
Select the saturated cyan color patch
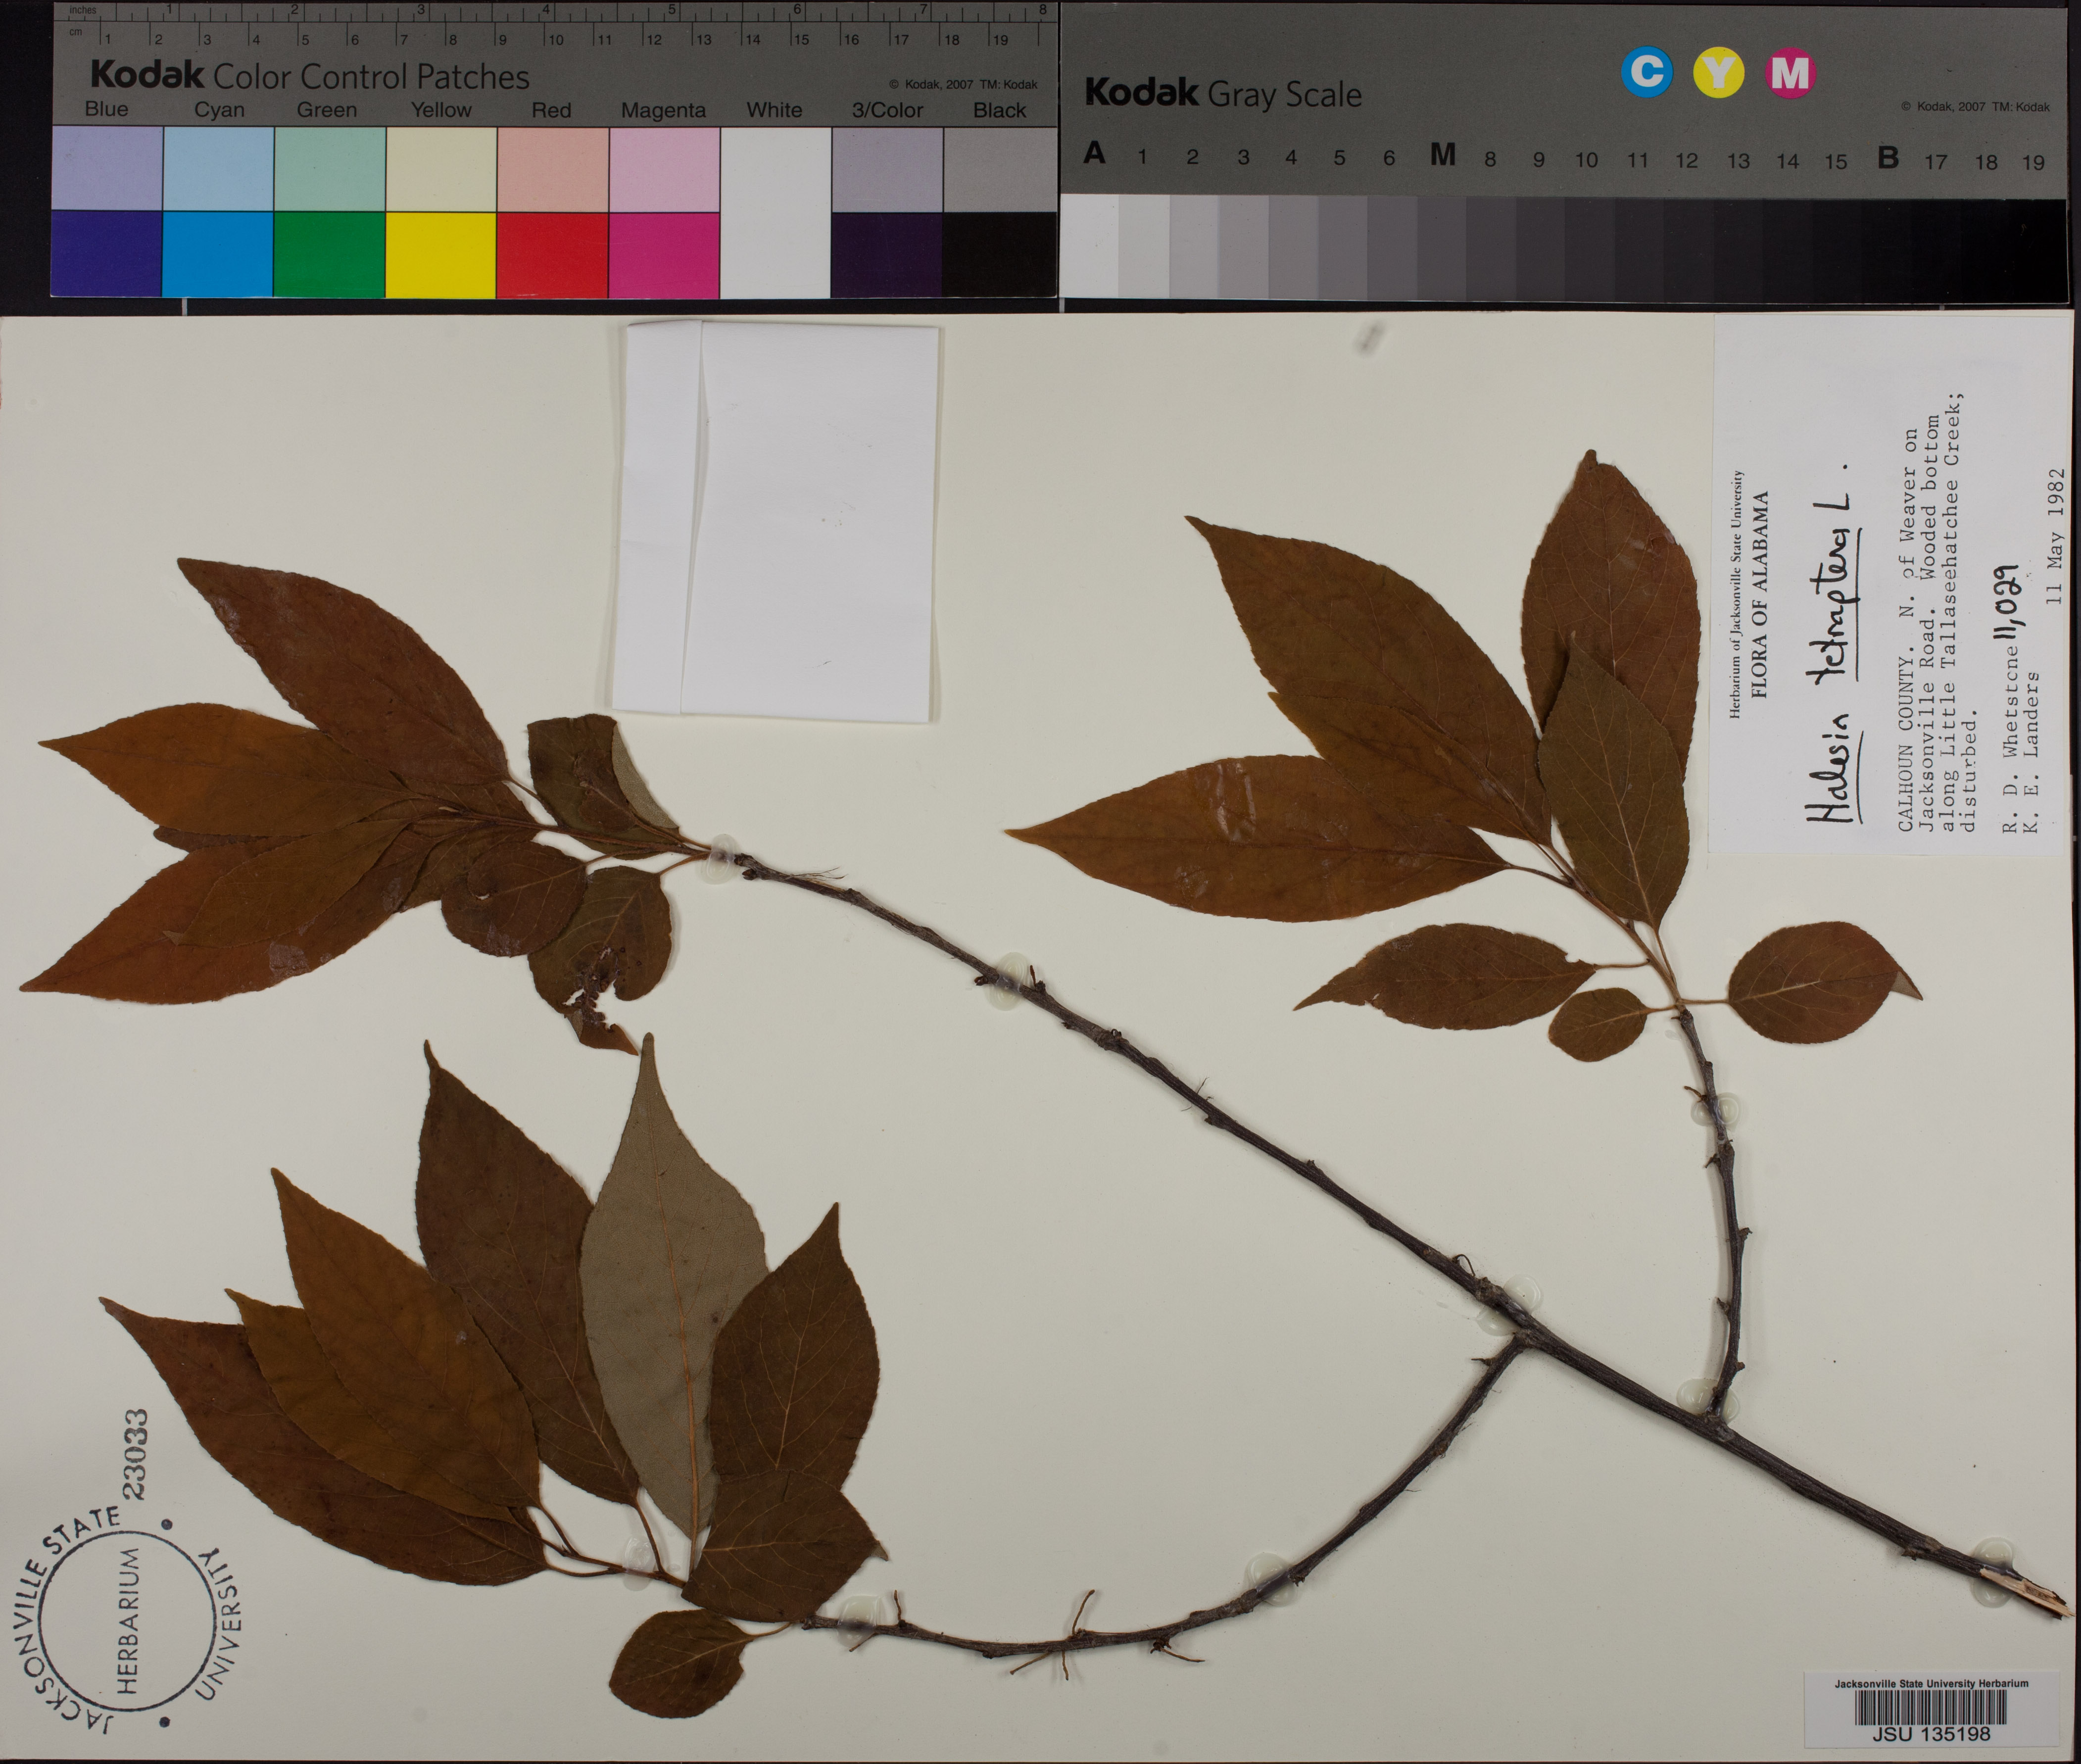pos(218,254)
